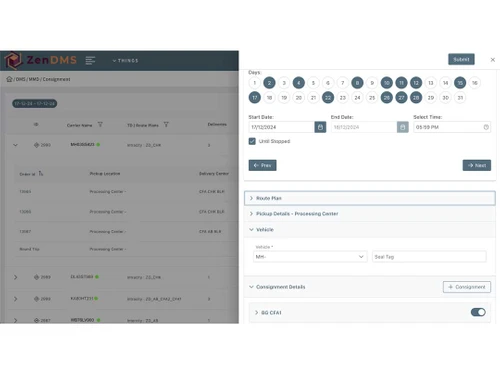
Task: Click the CFA AB BLR delivery center cell
Action: (x=210, y=231)
